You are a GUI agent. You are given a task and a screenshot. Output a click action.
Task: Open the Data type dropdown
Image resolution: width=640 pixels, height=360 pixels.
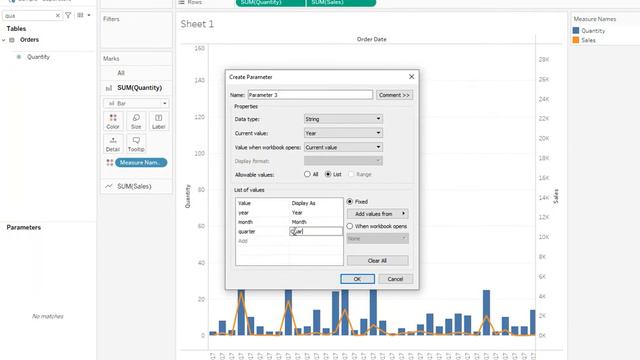343,119
